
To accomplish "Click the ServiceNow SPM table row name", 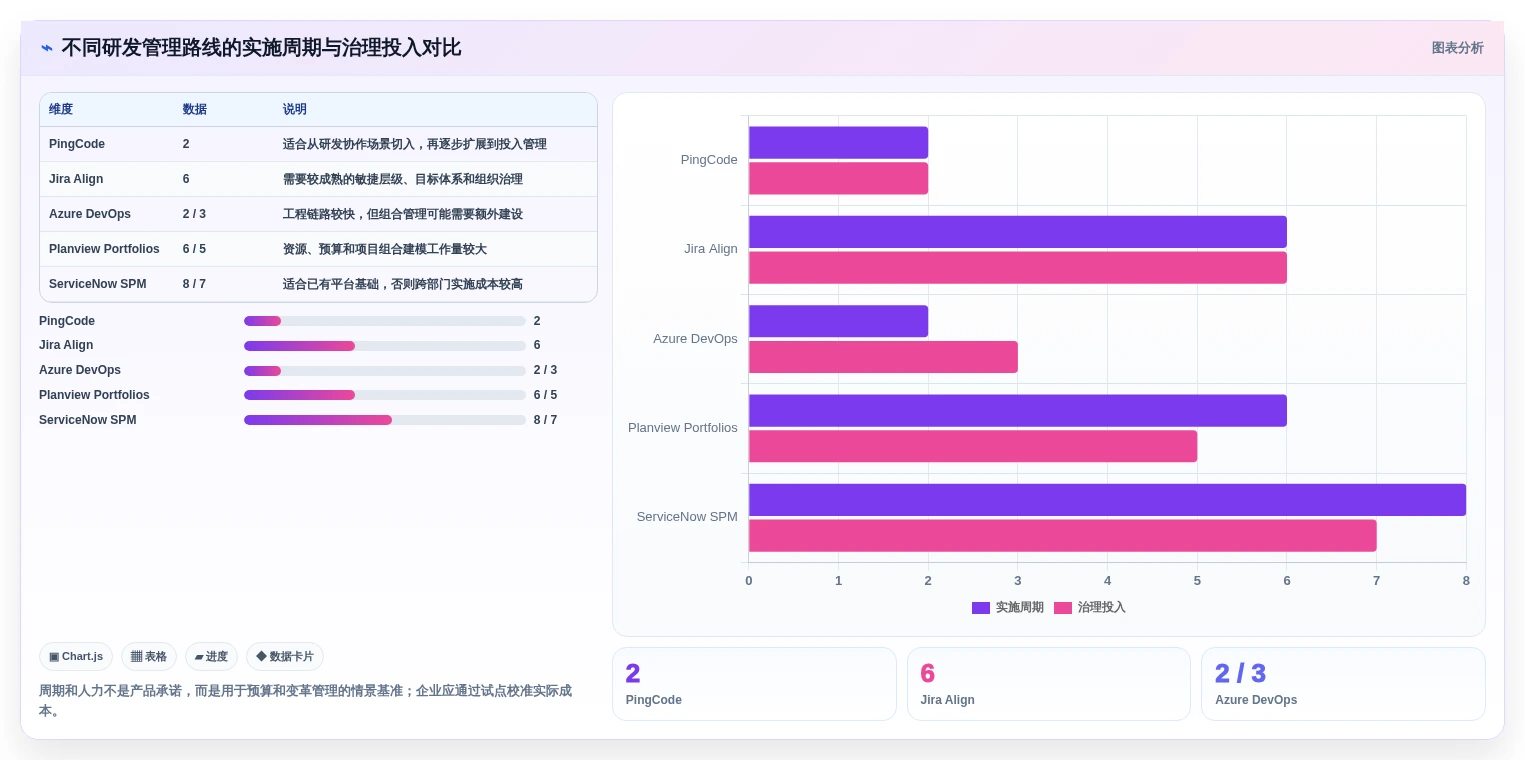I will 98,284.
